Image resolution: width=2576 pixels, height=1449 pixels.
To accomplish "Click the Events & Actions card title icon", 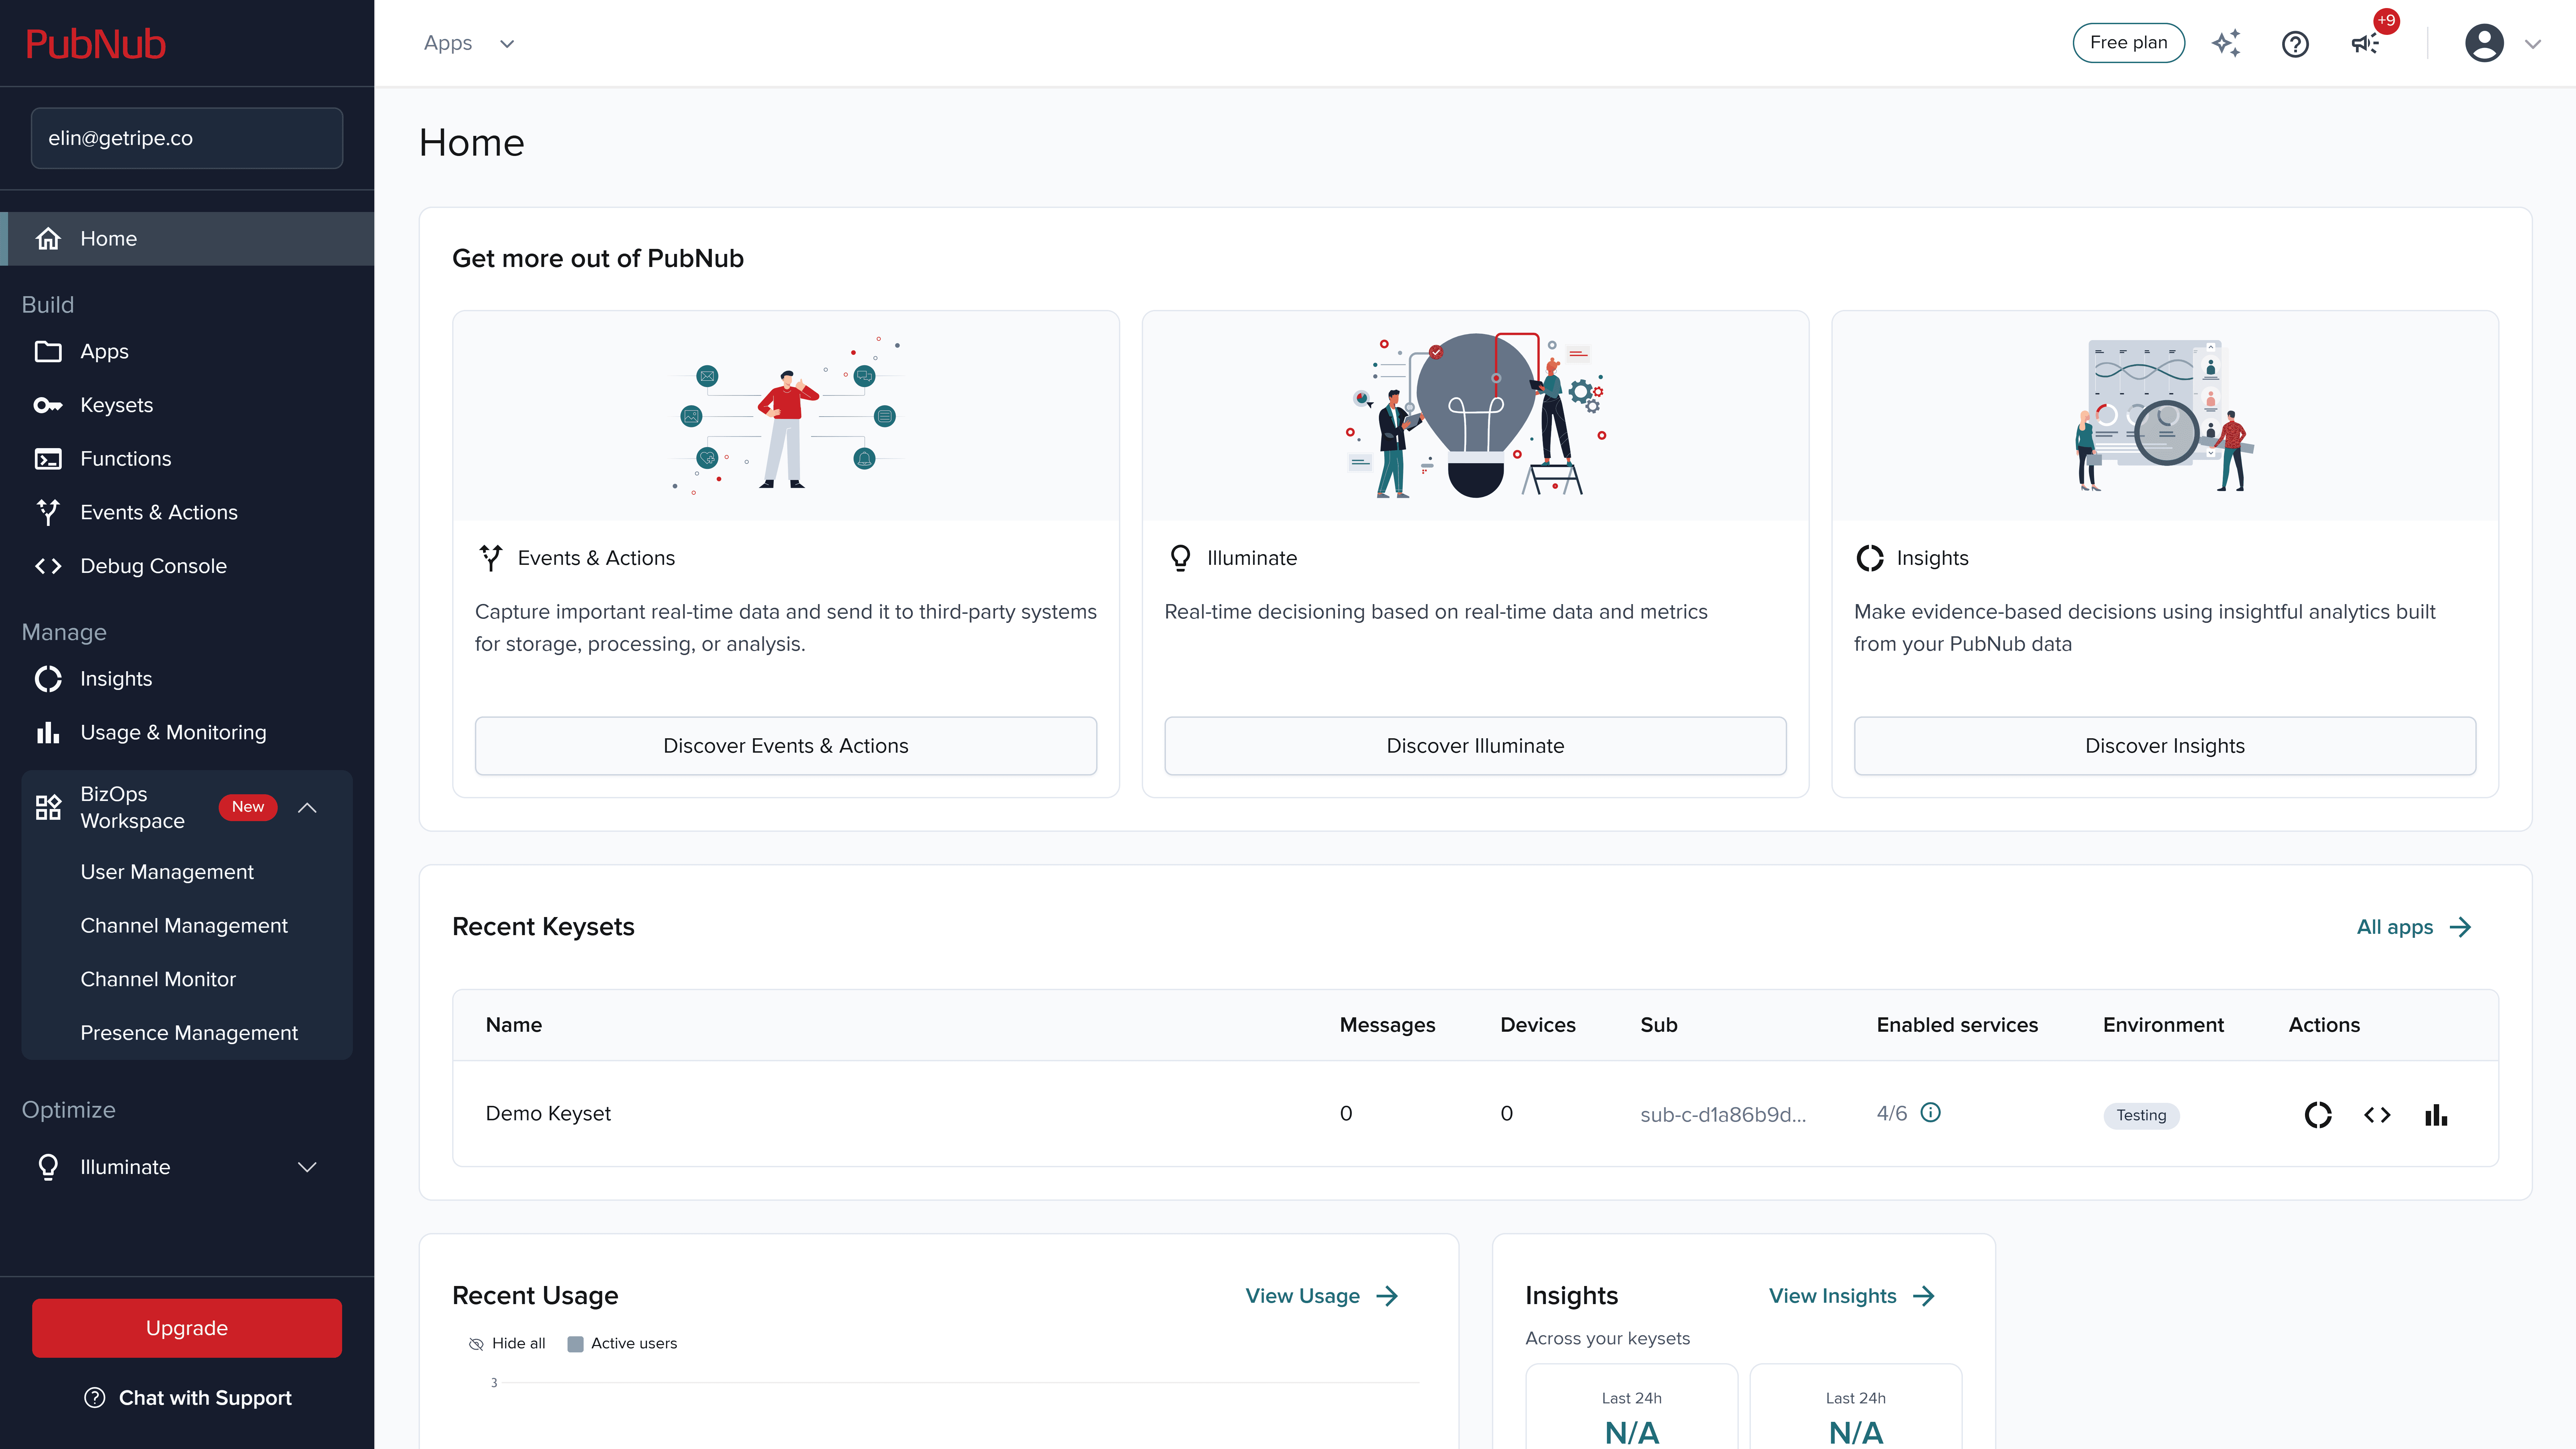I will tap(491, 558).
